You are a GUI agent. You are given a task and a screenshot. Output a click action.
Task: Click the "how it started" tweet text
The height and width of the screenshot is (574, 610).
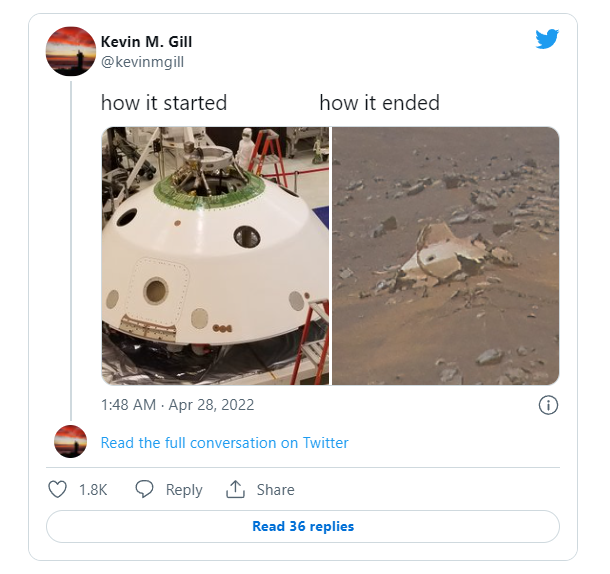click(164, 103)
